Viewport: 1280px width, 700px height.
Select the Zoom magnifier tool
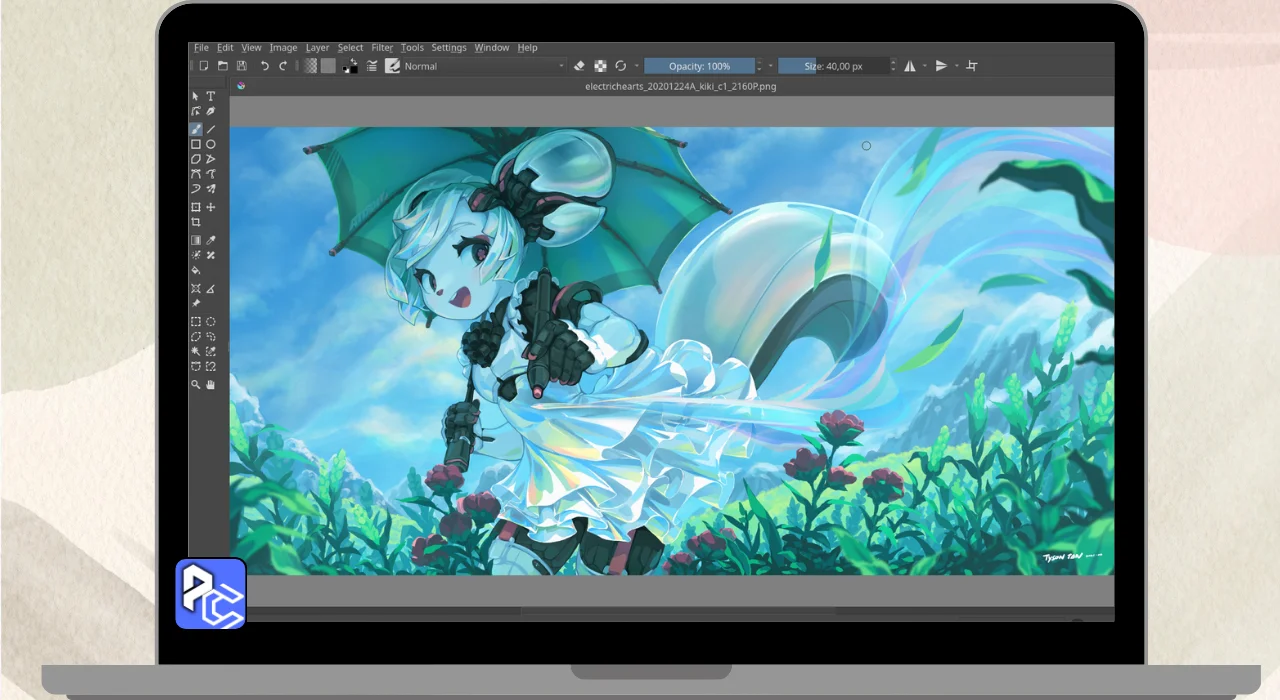[x=196, y=385]
